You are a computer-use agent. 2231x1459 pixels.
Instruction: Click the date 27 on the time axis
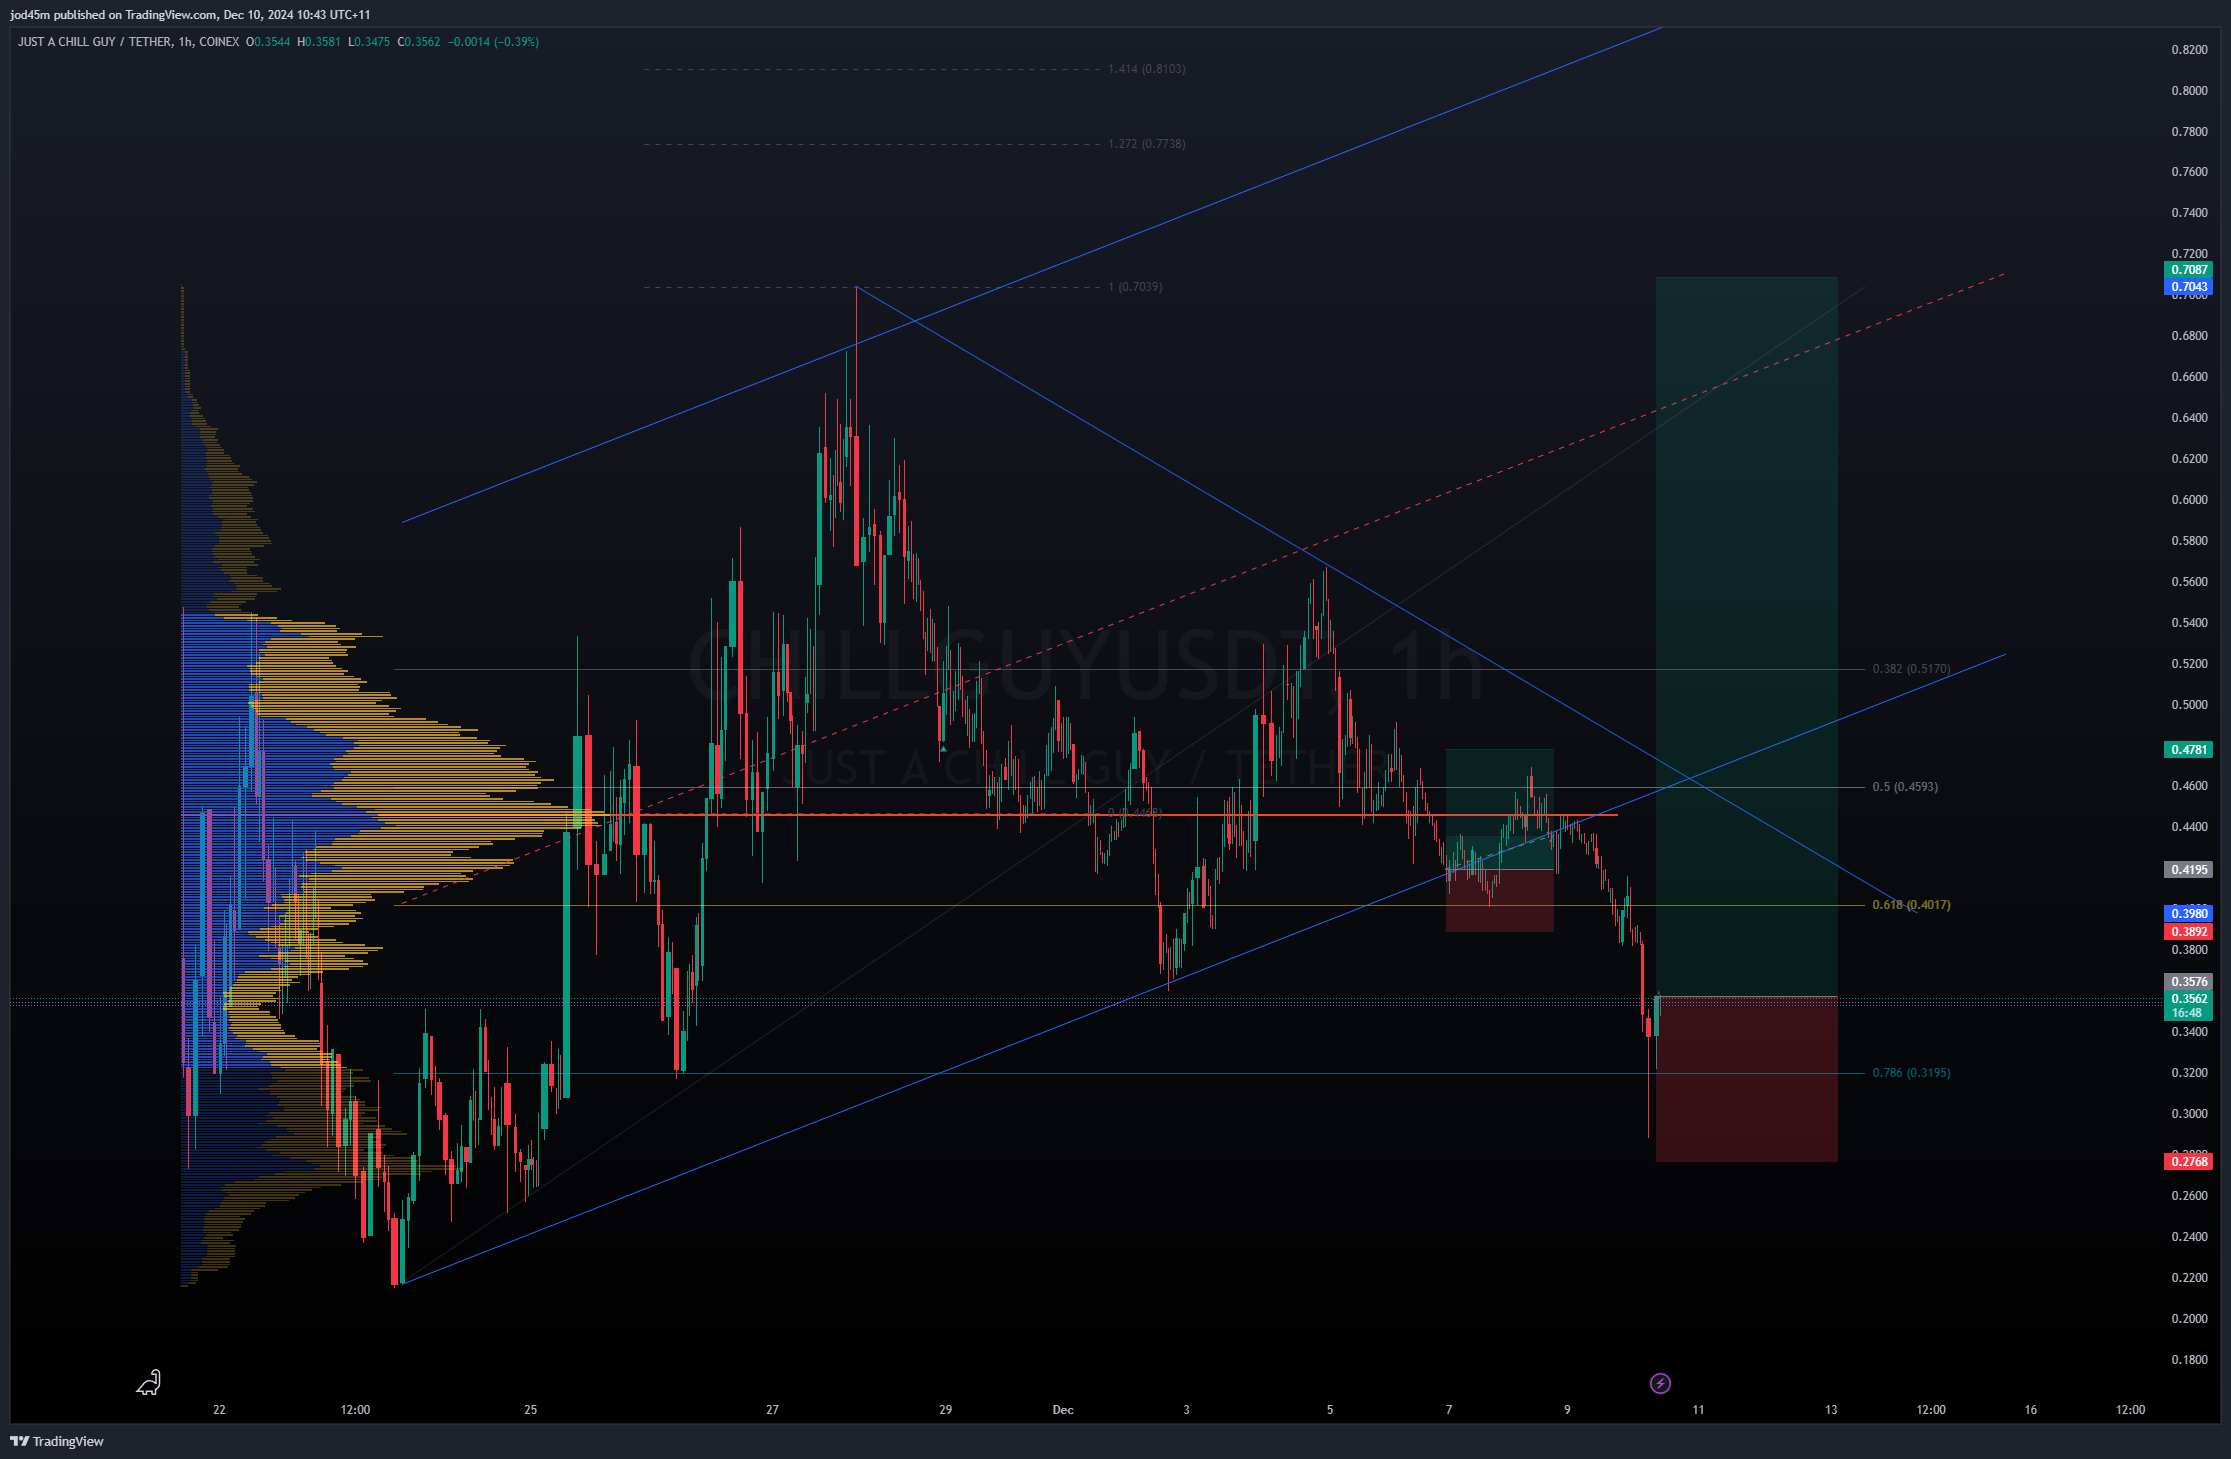coord(772,1410)
